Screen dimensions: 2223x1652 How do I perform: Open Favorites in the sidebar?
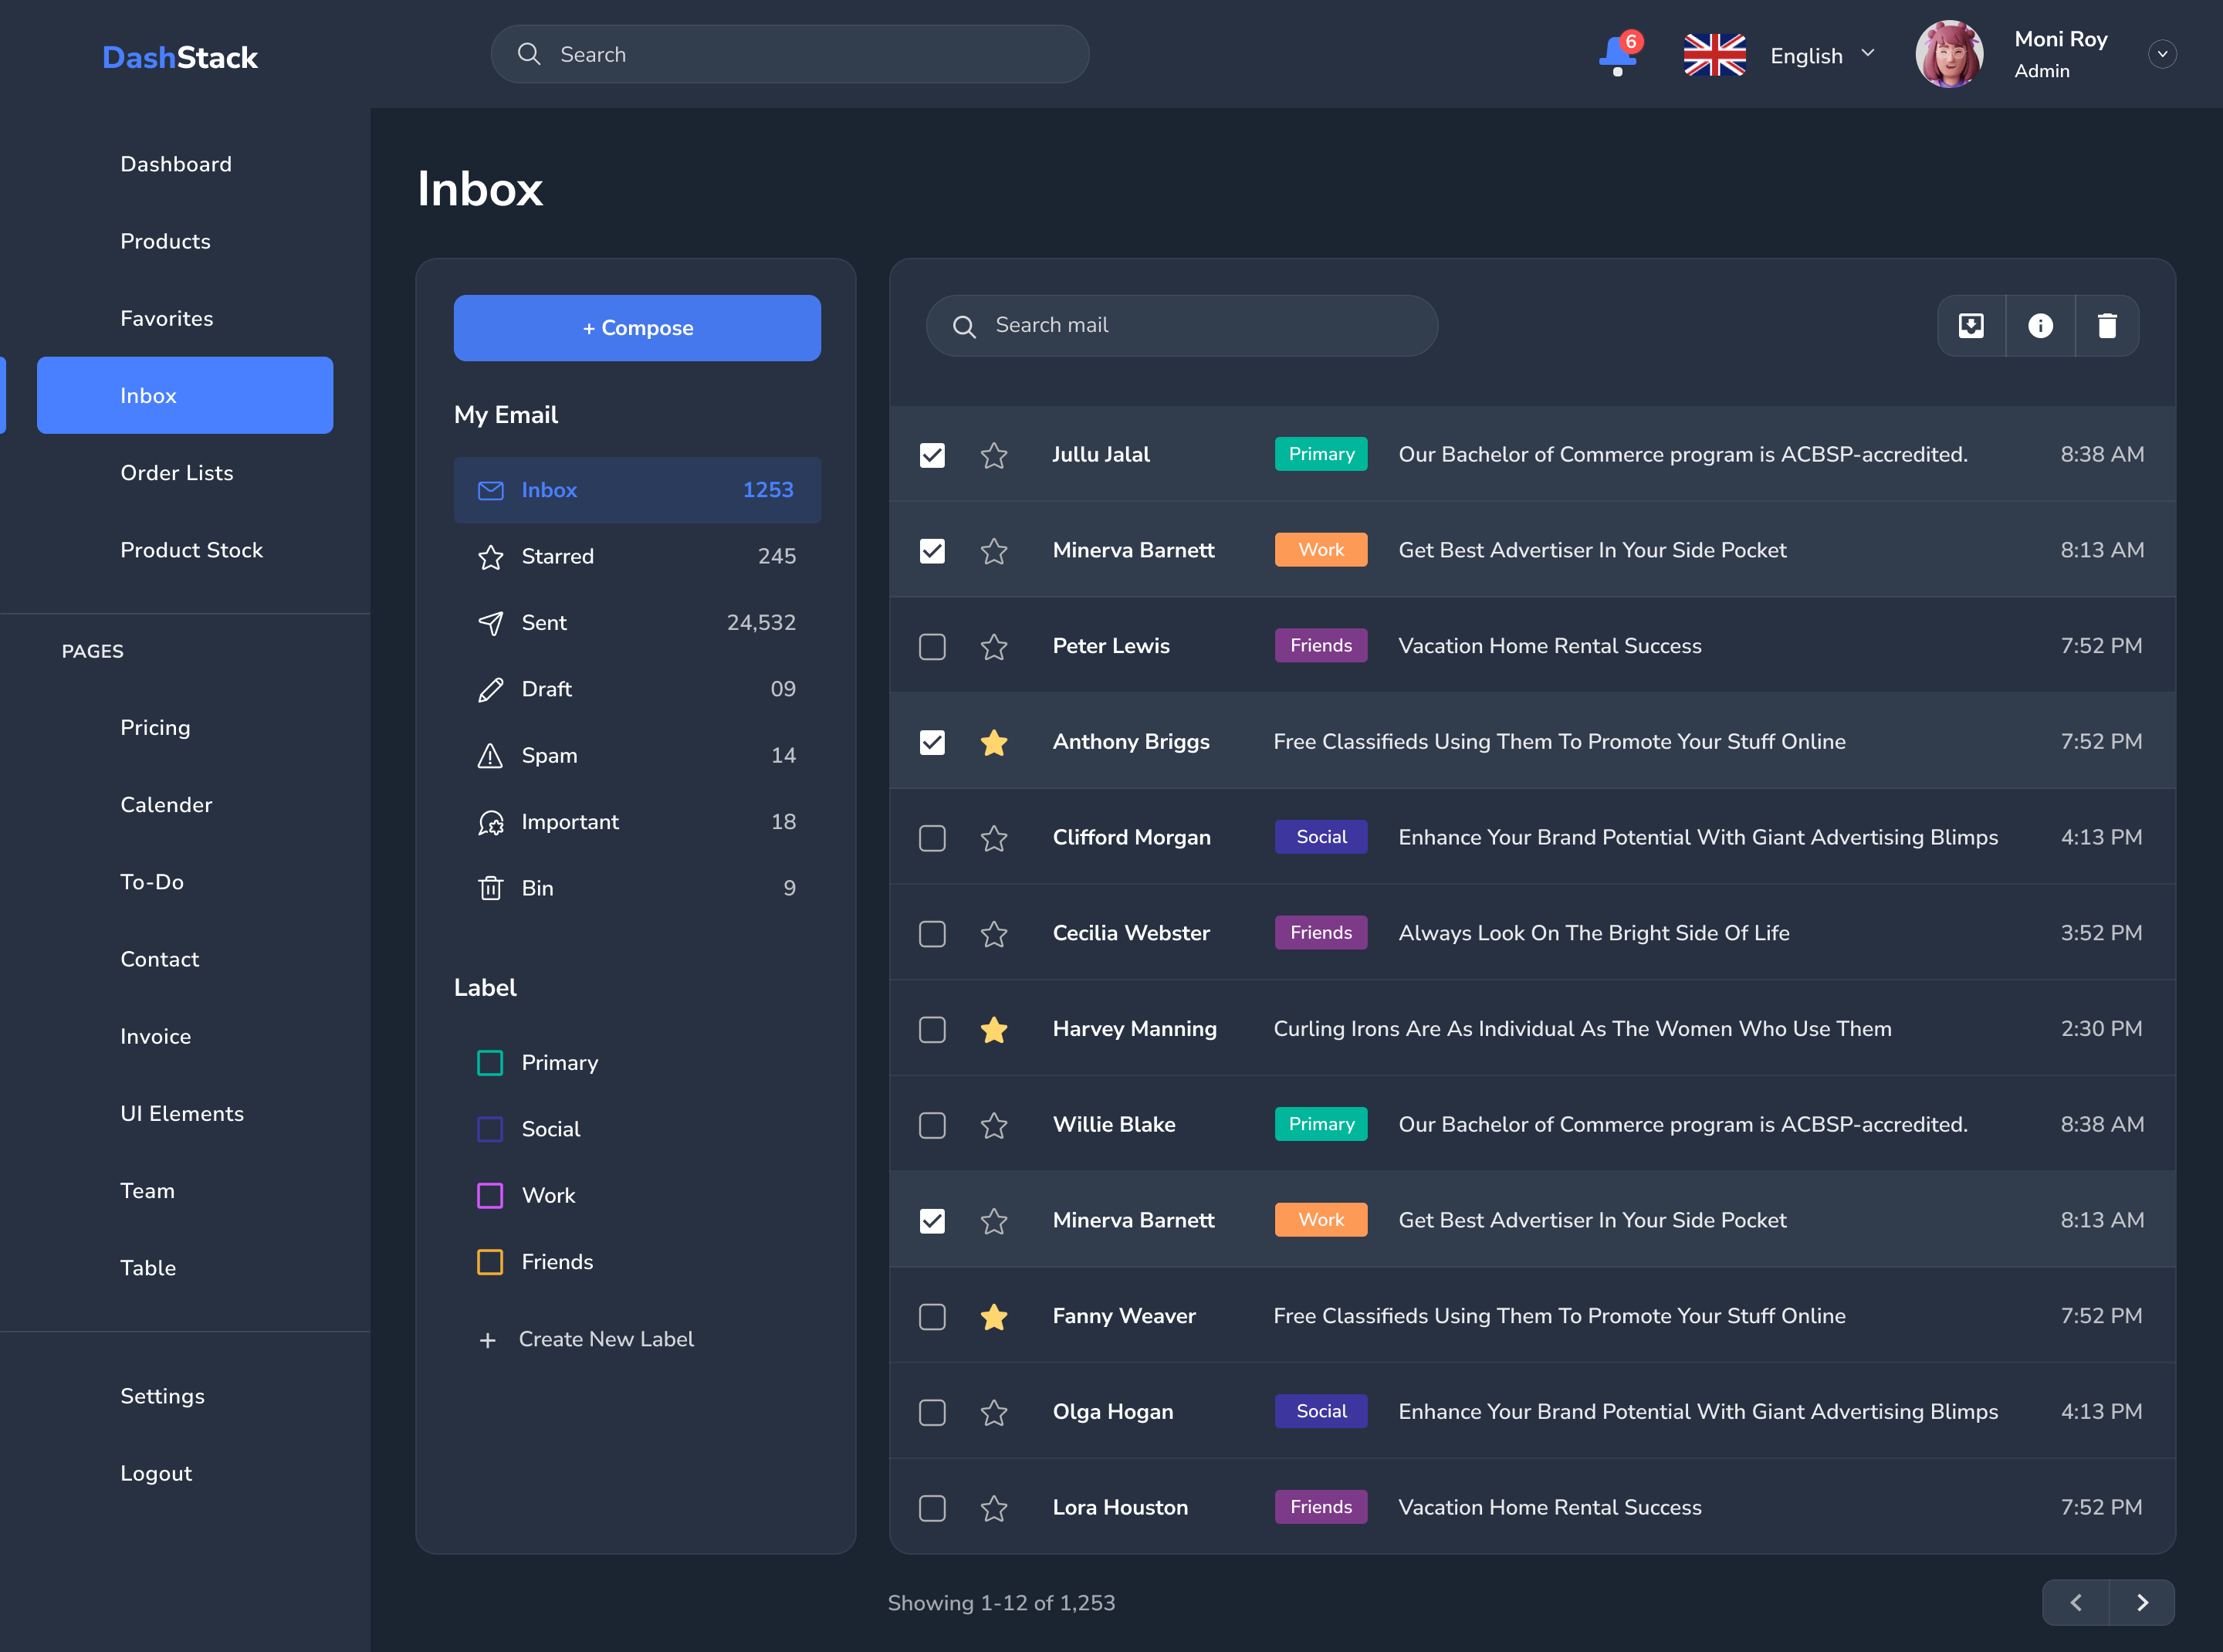(x=167, y=318)
